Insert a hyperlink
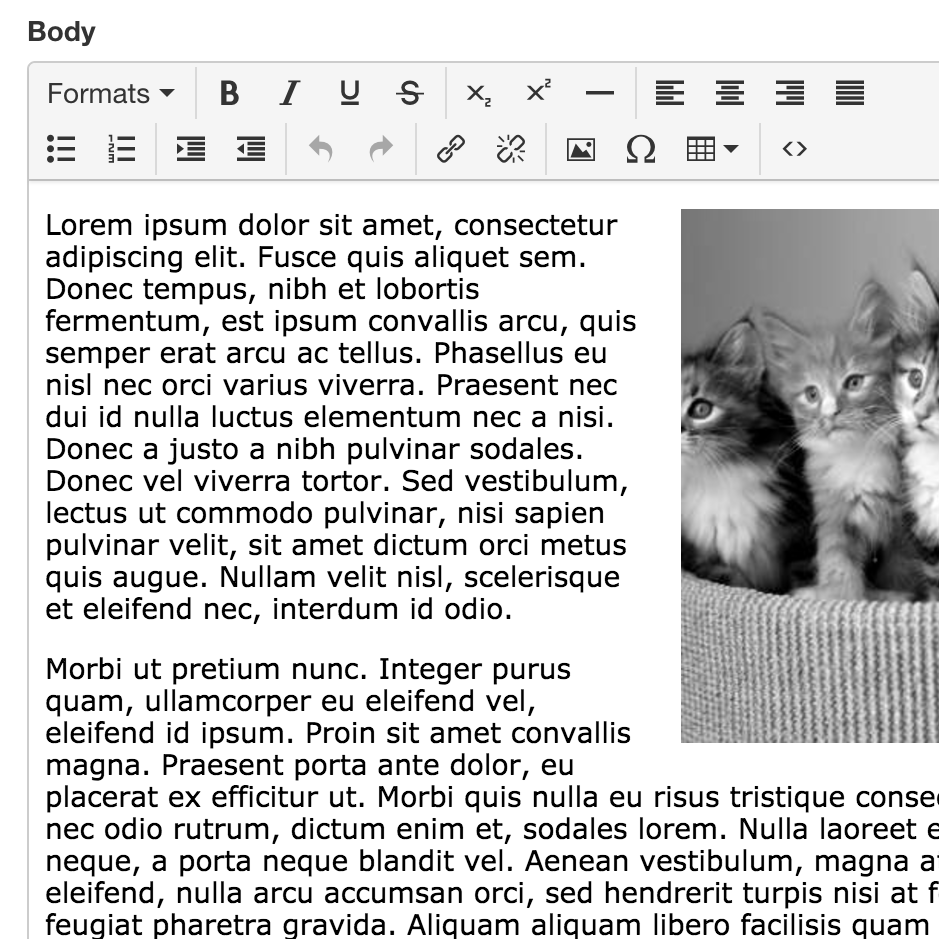 coord(451,150)
